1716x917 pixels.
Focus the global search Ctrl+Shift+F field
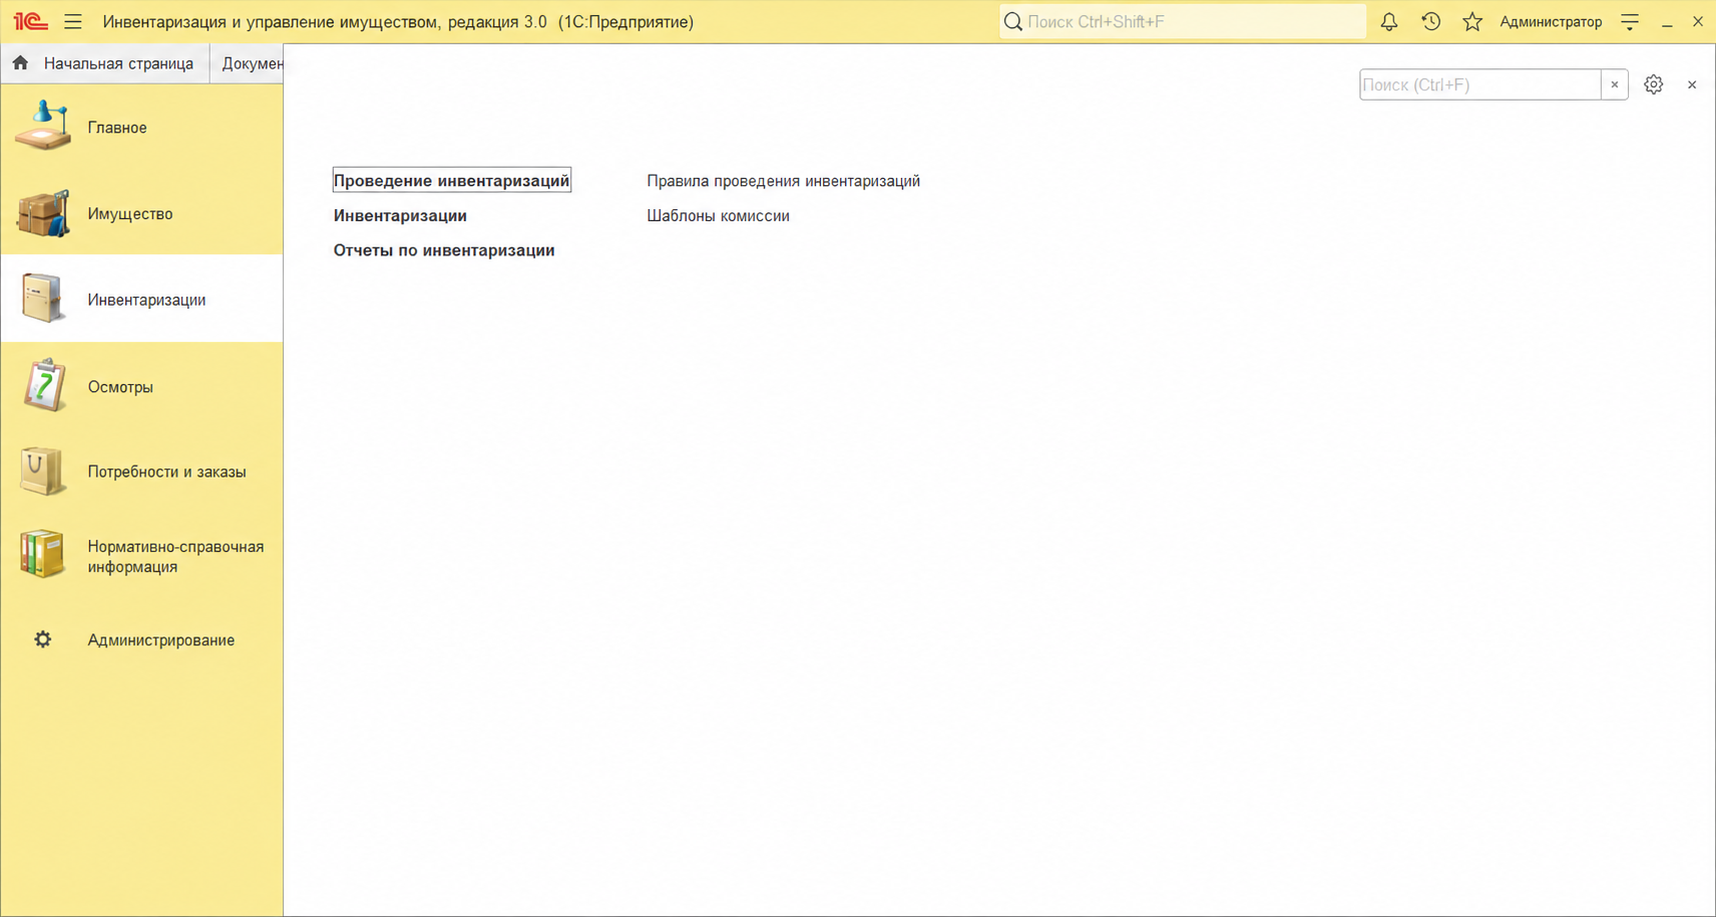pos(1183,21)
